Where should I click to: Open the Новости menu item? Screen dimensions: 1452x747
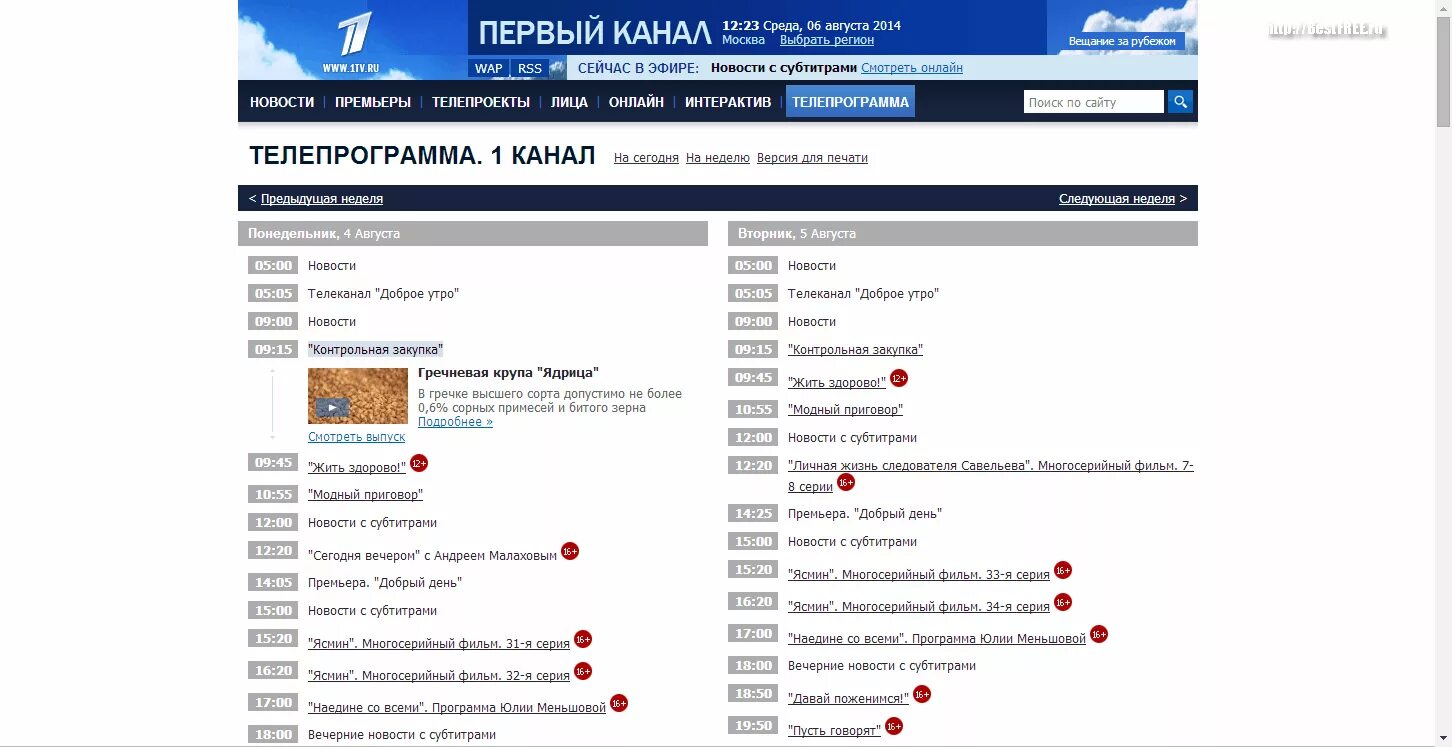282,102
